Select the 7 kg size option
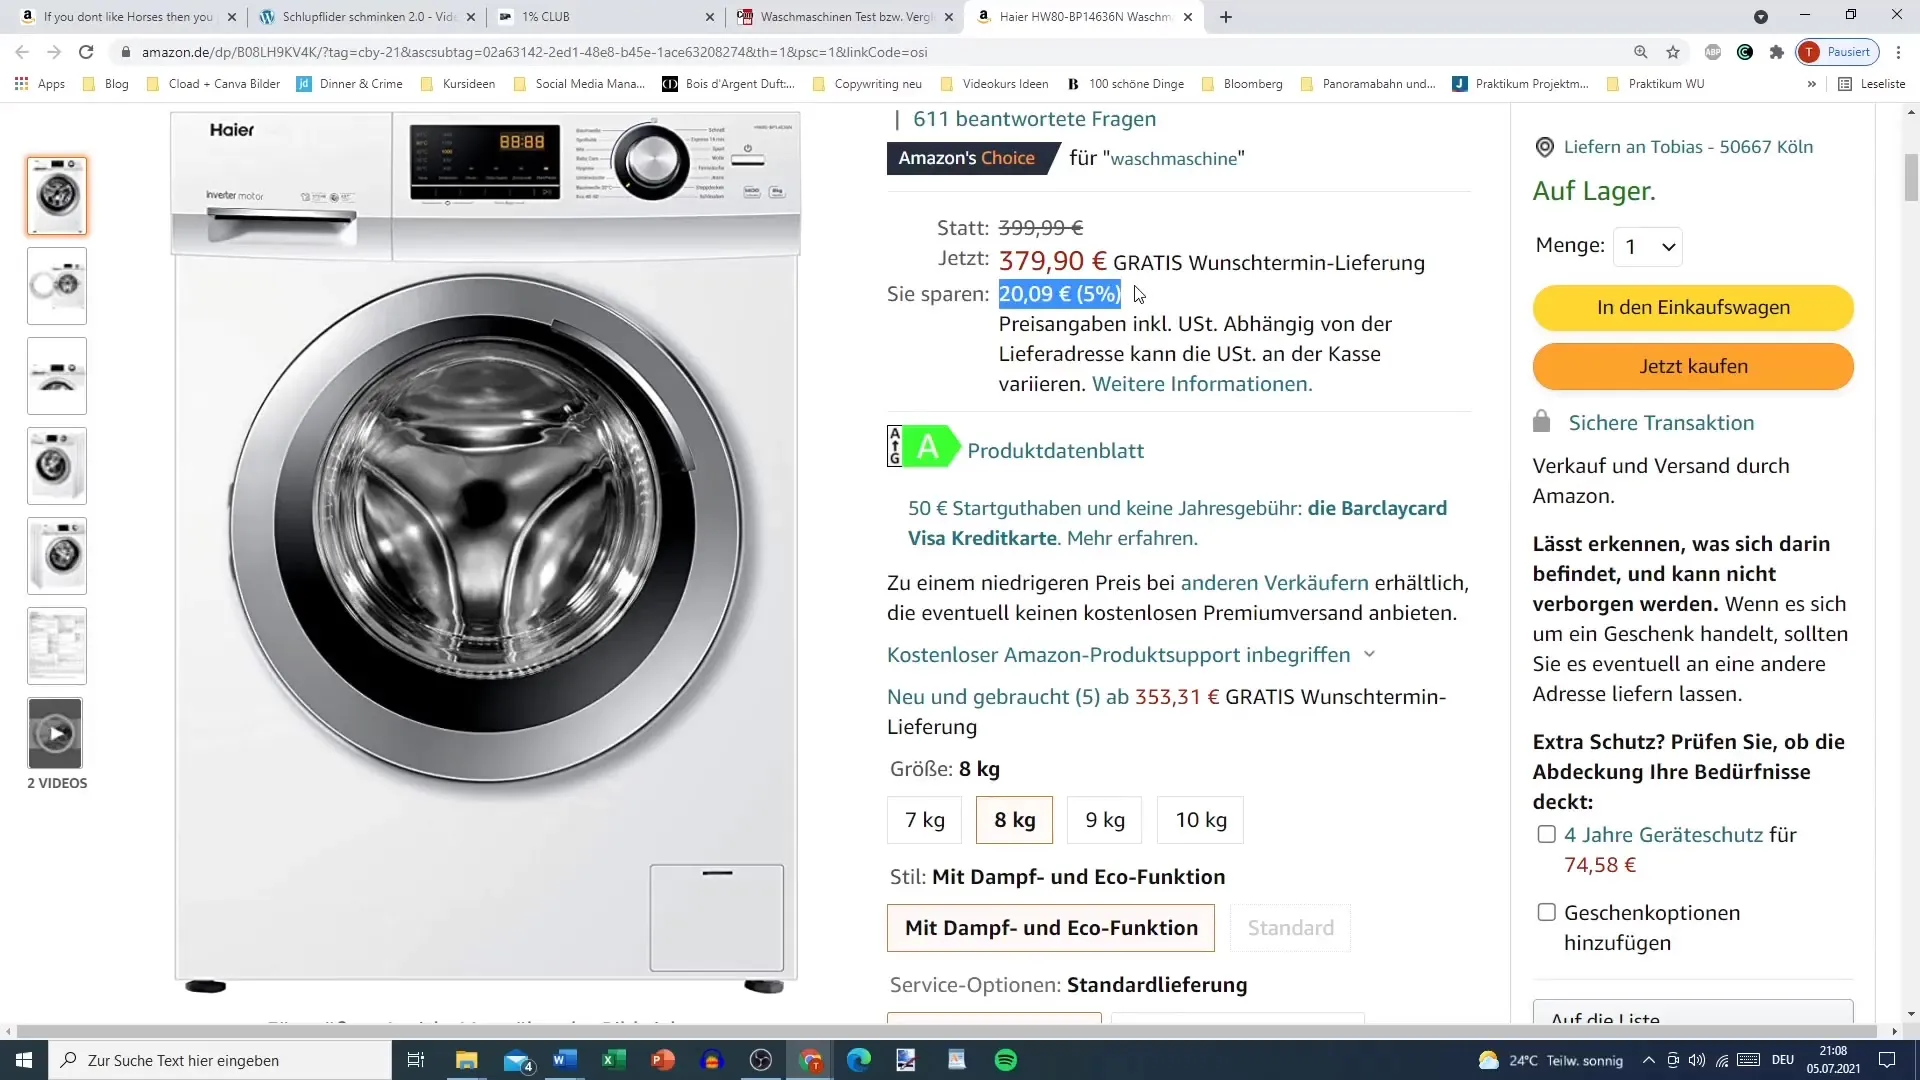Screen dimensions: 1920x1080 click(x=925, y=820)
